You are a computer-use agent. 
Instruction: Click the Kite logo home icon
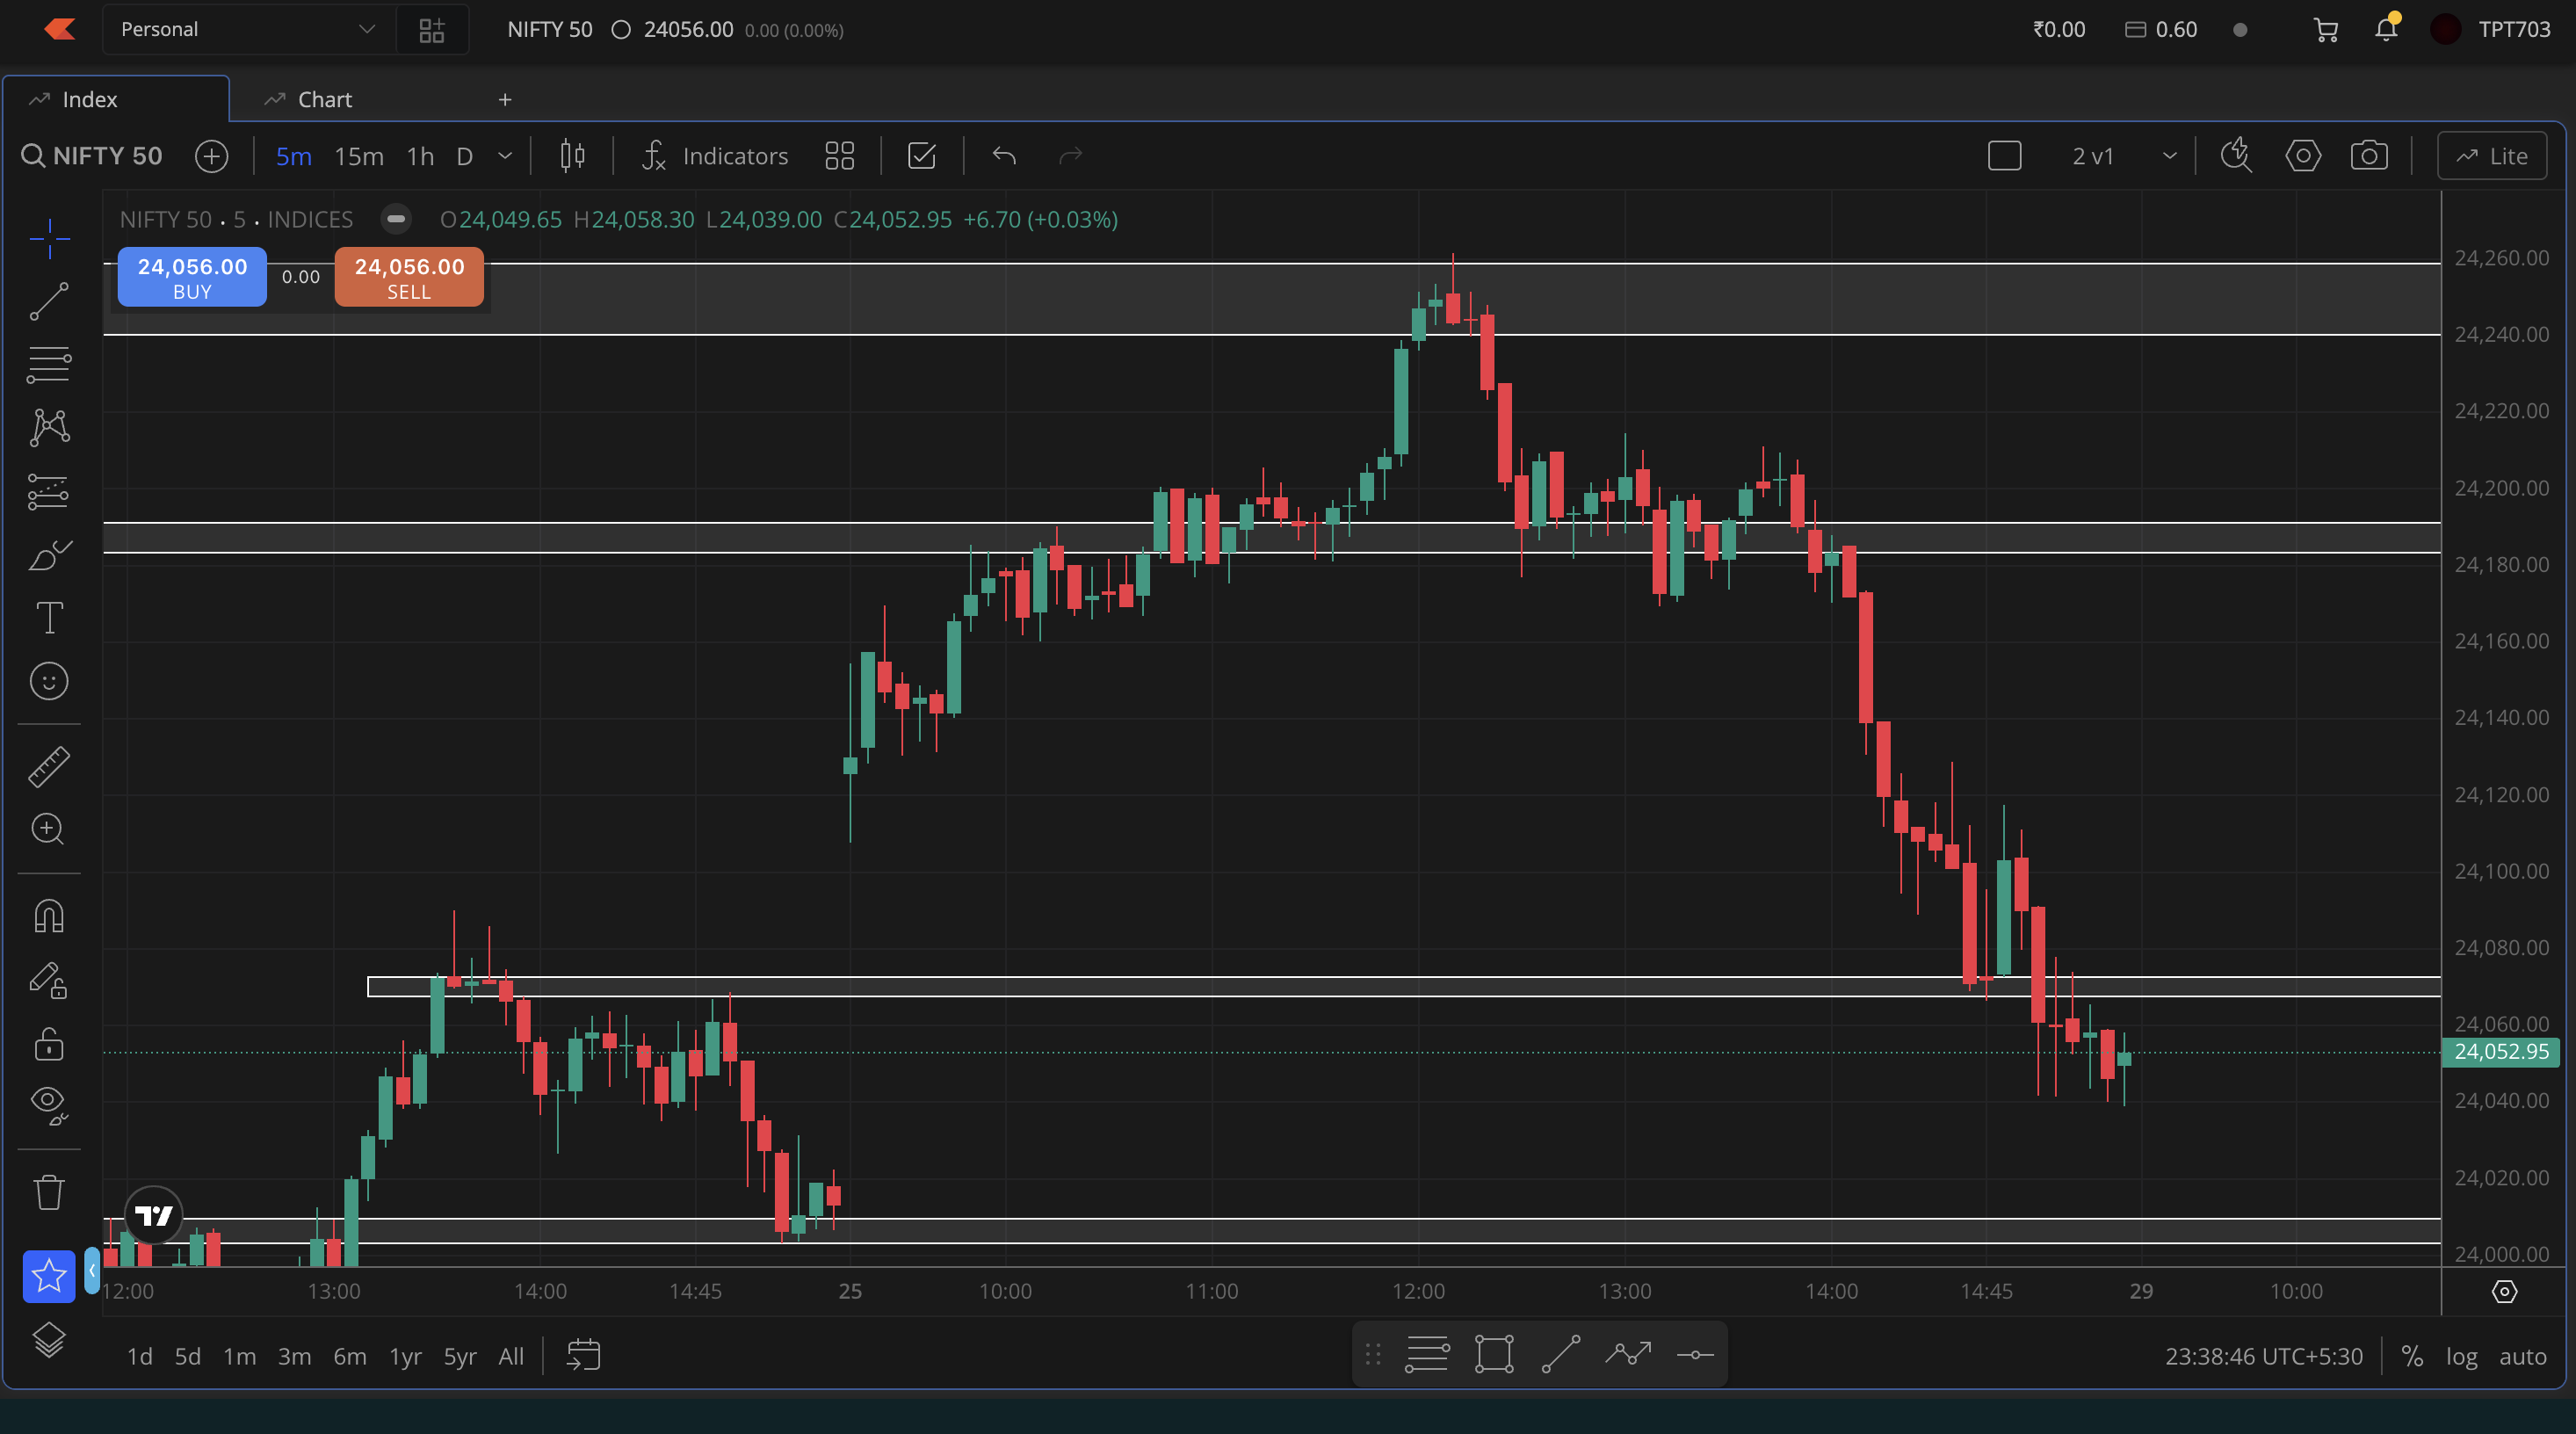pyautogui.click(x=60, y=29)
